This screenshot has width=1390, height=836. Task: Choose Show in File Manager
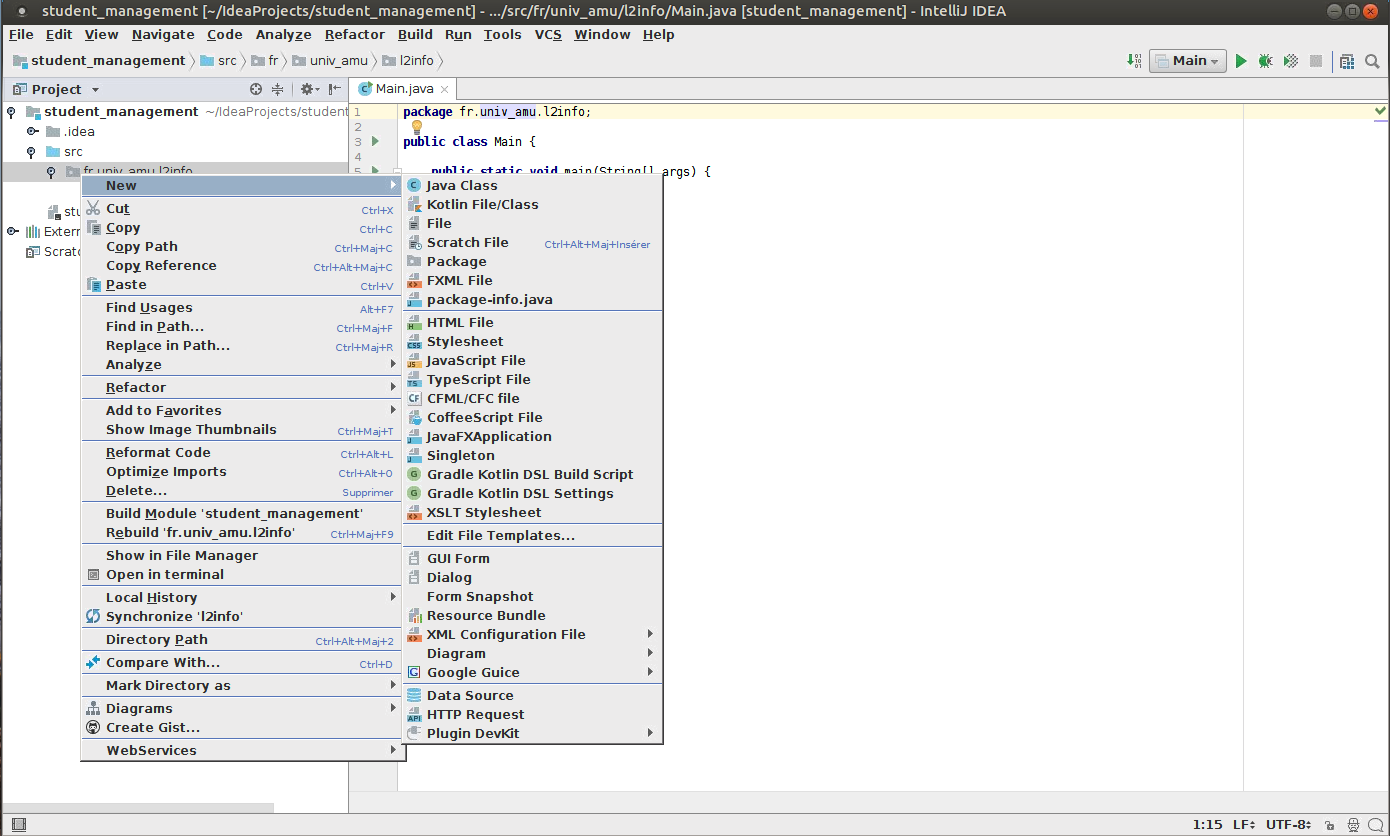240,556
